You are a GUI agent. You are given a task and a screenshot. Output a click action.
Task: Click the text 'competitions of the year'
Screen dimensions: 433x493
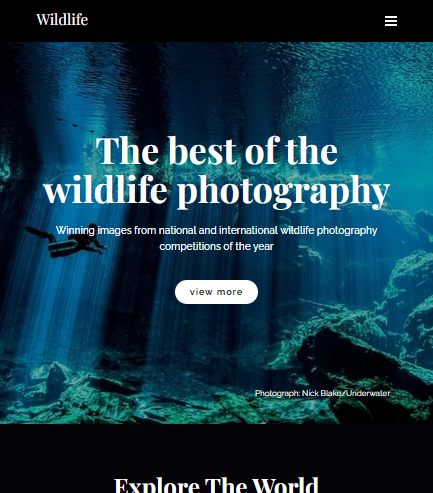[x=216, y=246]
